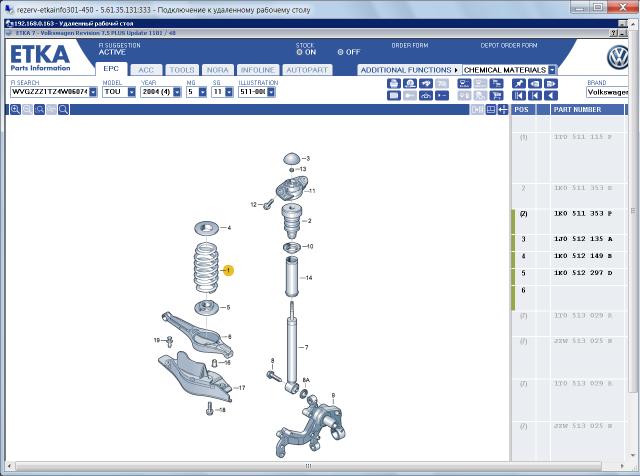The width and height of the screenshot is (640, 476).
Task: Click the Volkswagen logo
Action: (x=618, y=58)
